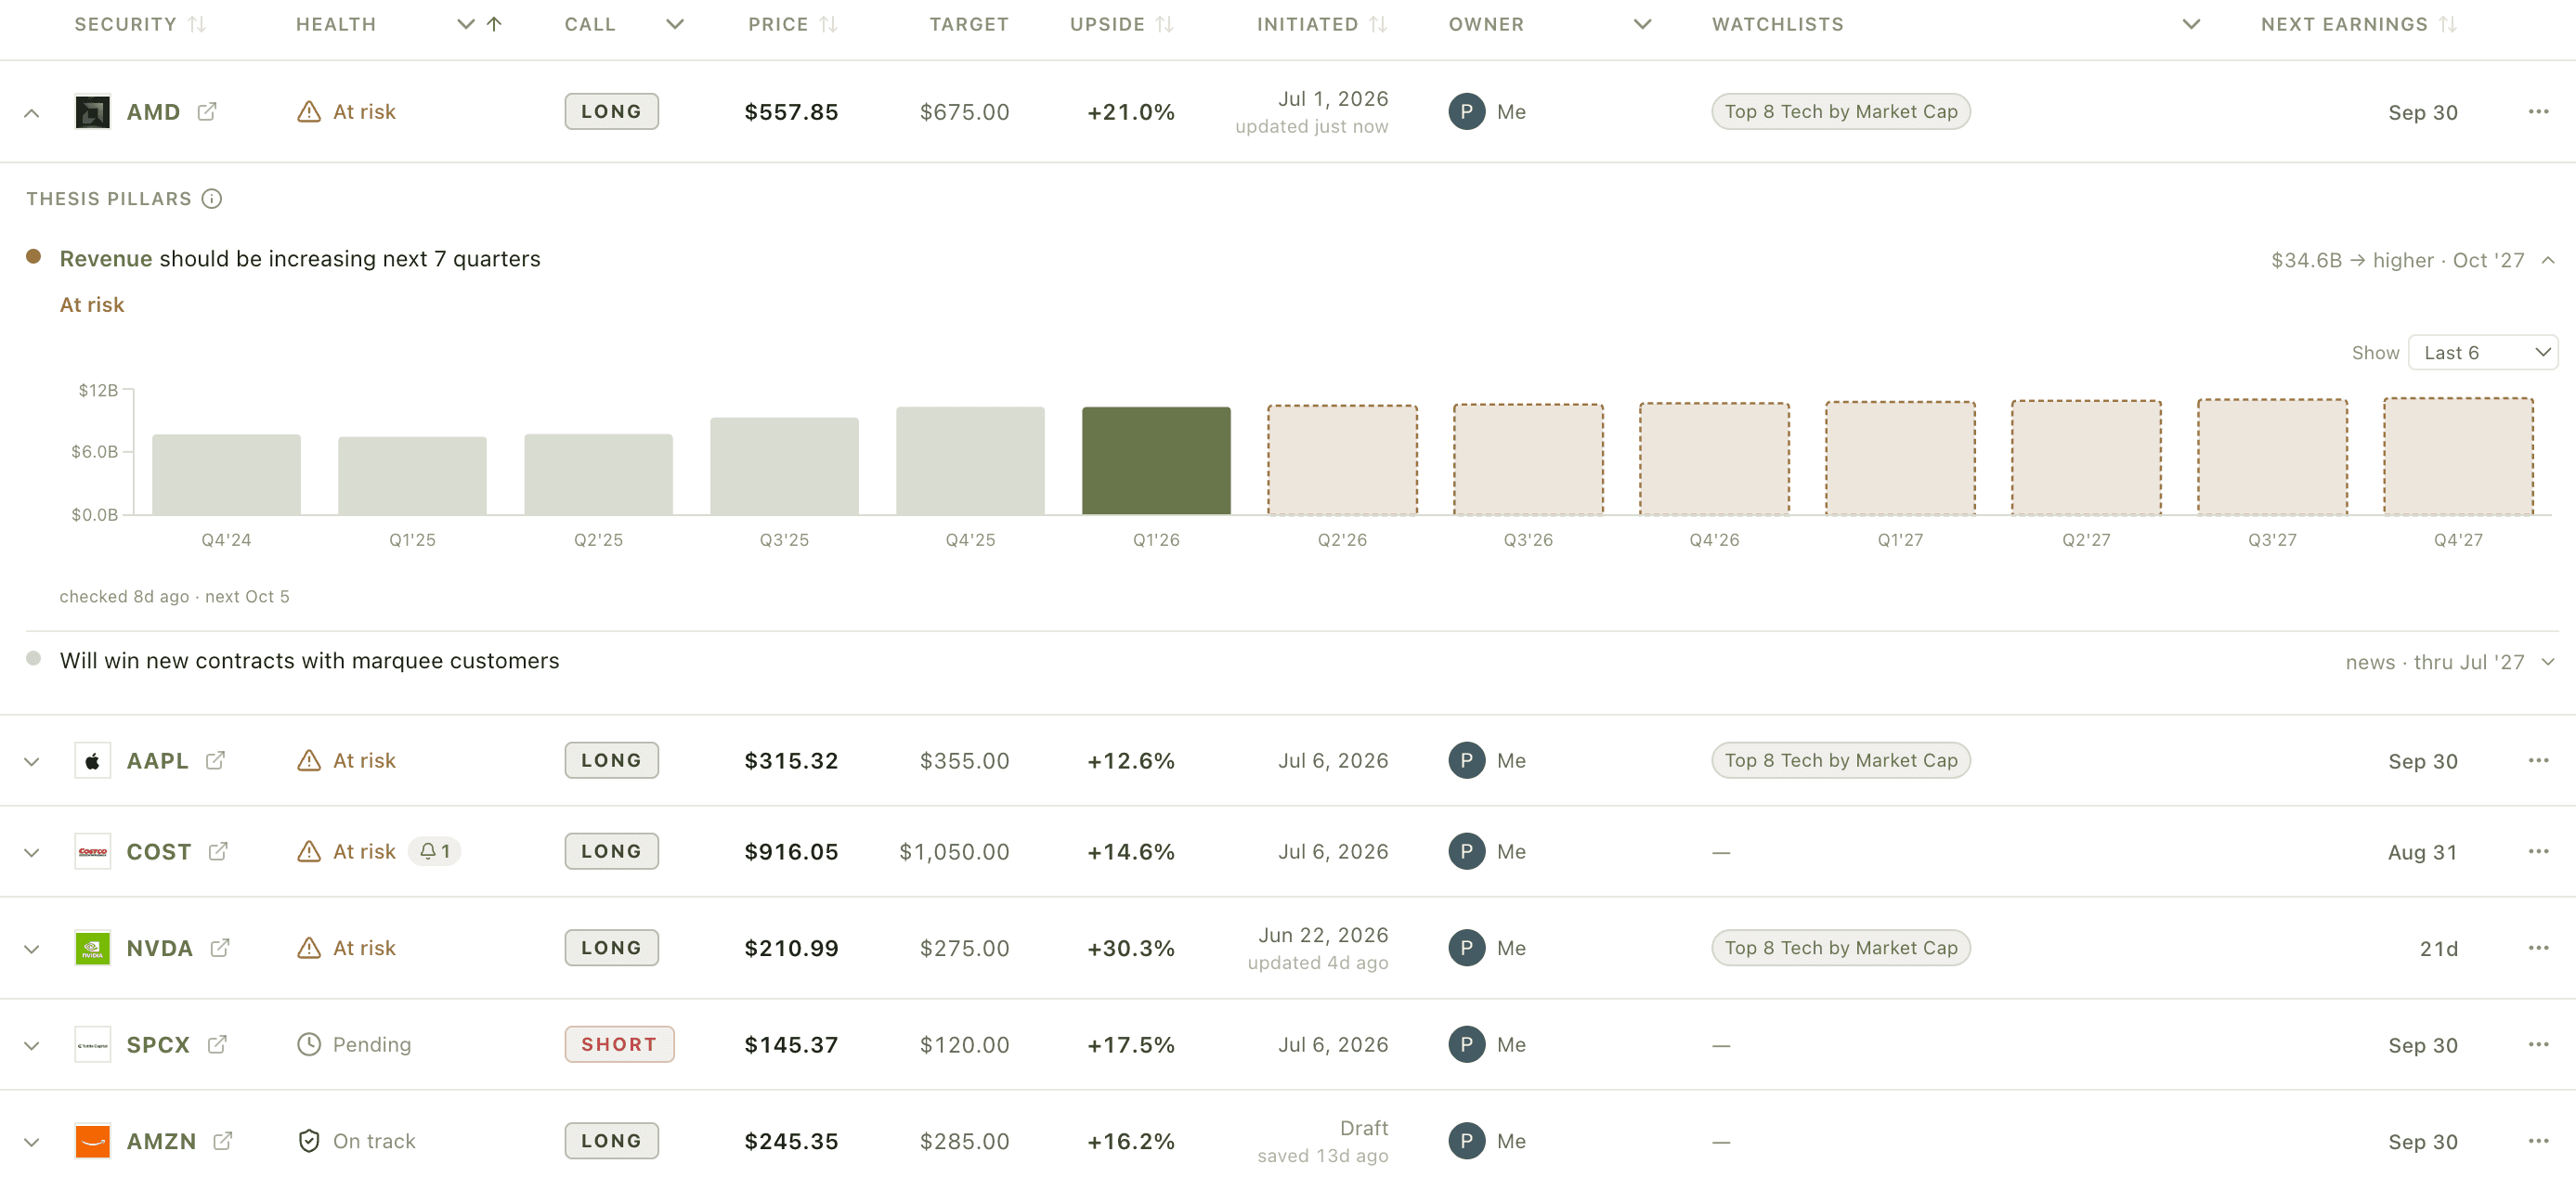This screenshot has width=2576, height=1177.
Task: Expand the COST row
Action: (32, 852)
